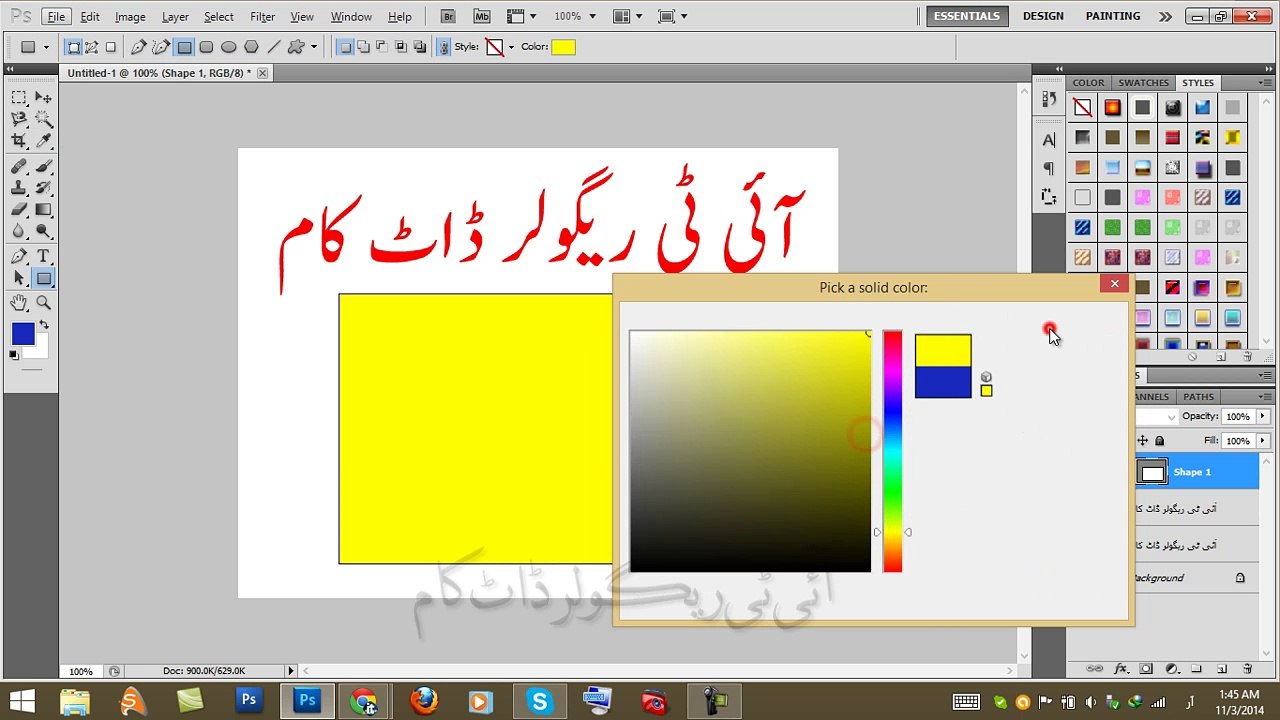Choose the Polygon shape in options bar
Screen dimensions: 1280x720
coord(251,47)
